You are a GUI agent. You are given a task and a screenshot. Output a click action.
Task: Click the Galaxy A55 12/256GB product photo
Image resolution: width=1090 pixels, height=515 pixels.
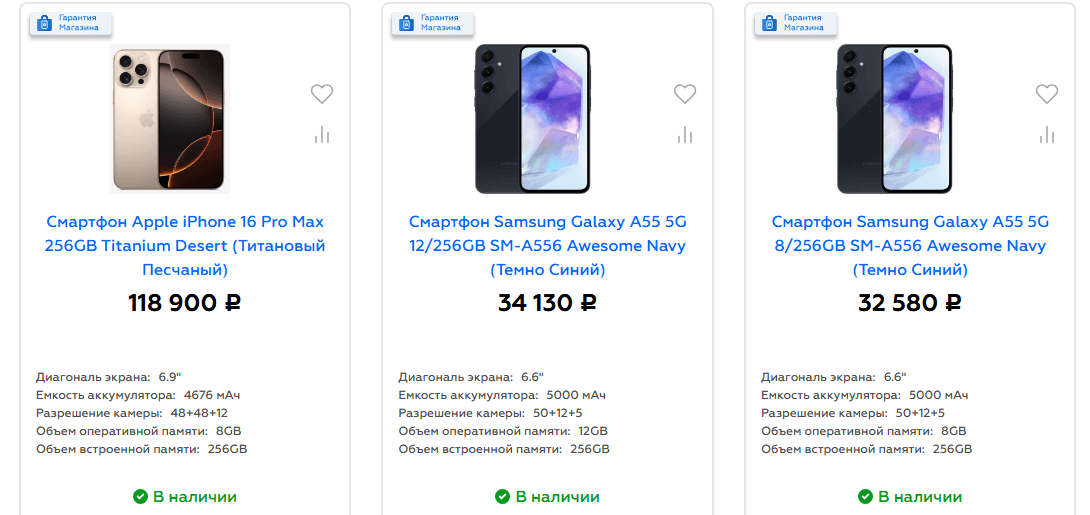pos(532,118)
